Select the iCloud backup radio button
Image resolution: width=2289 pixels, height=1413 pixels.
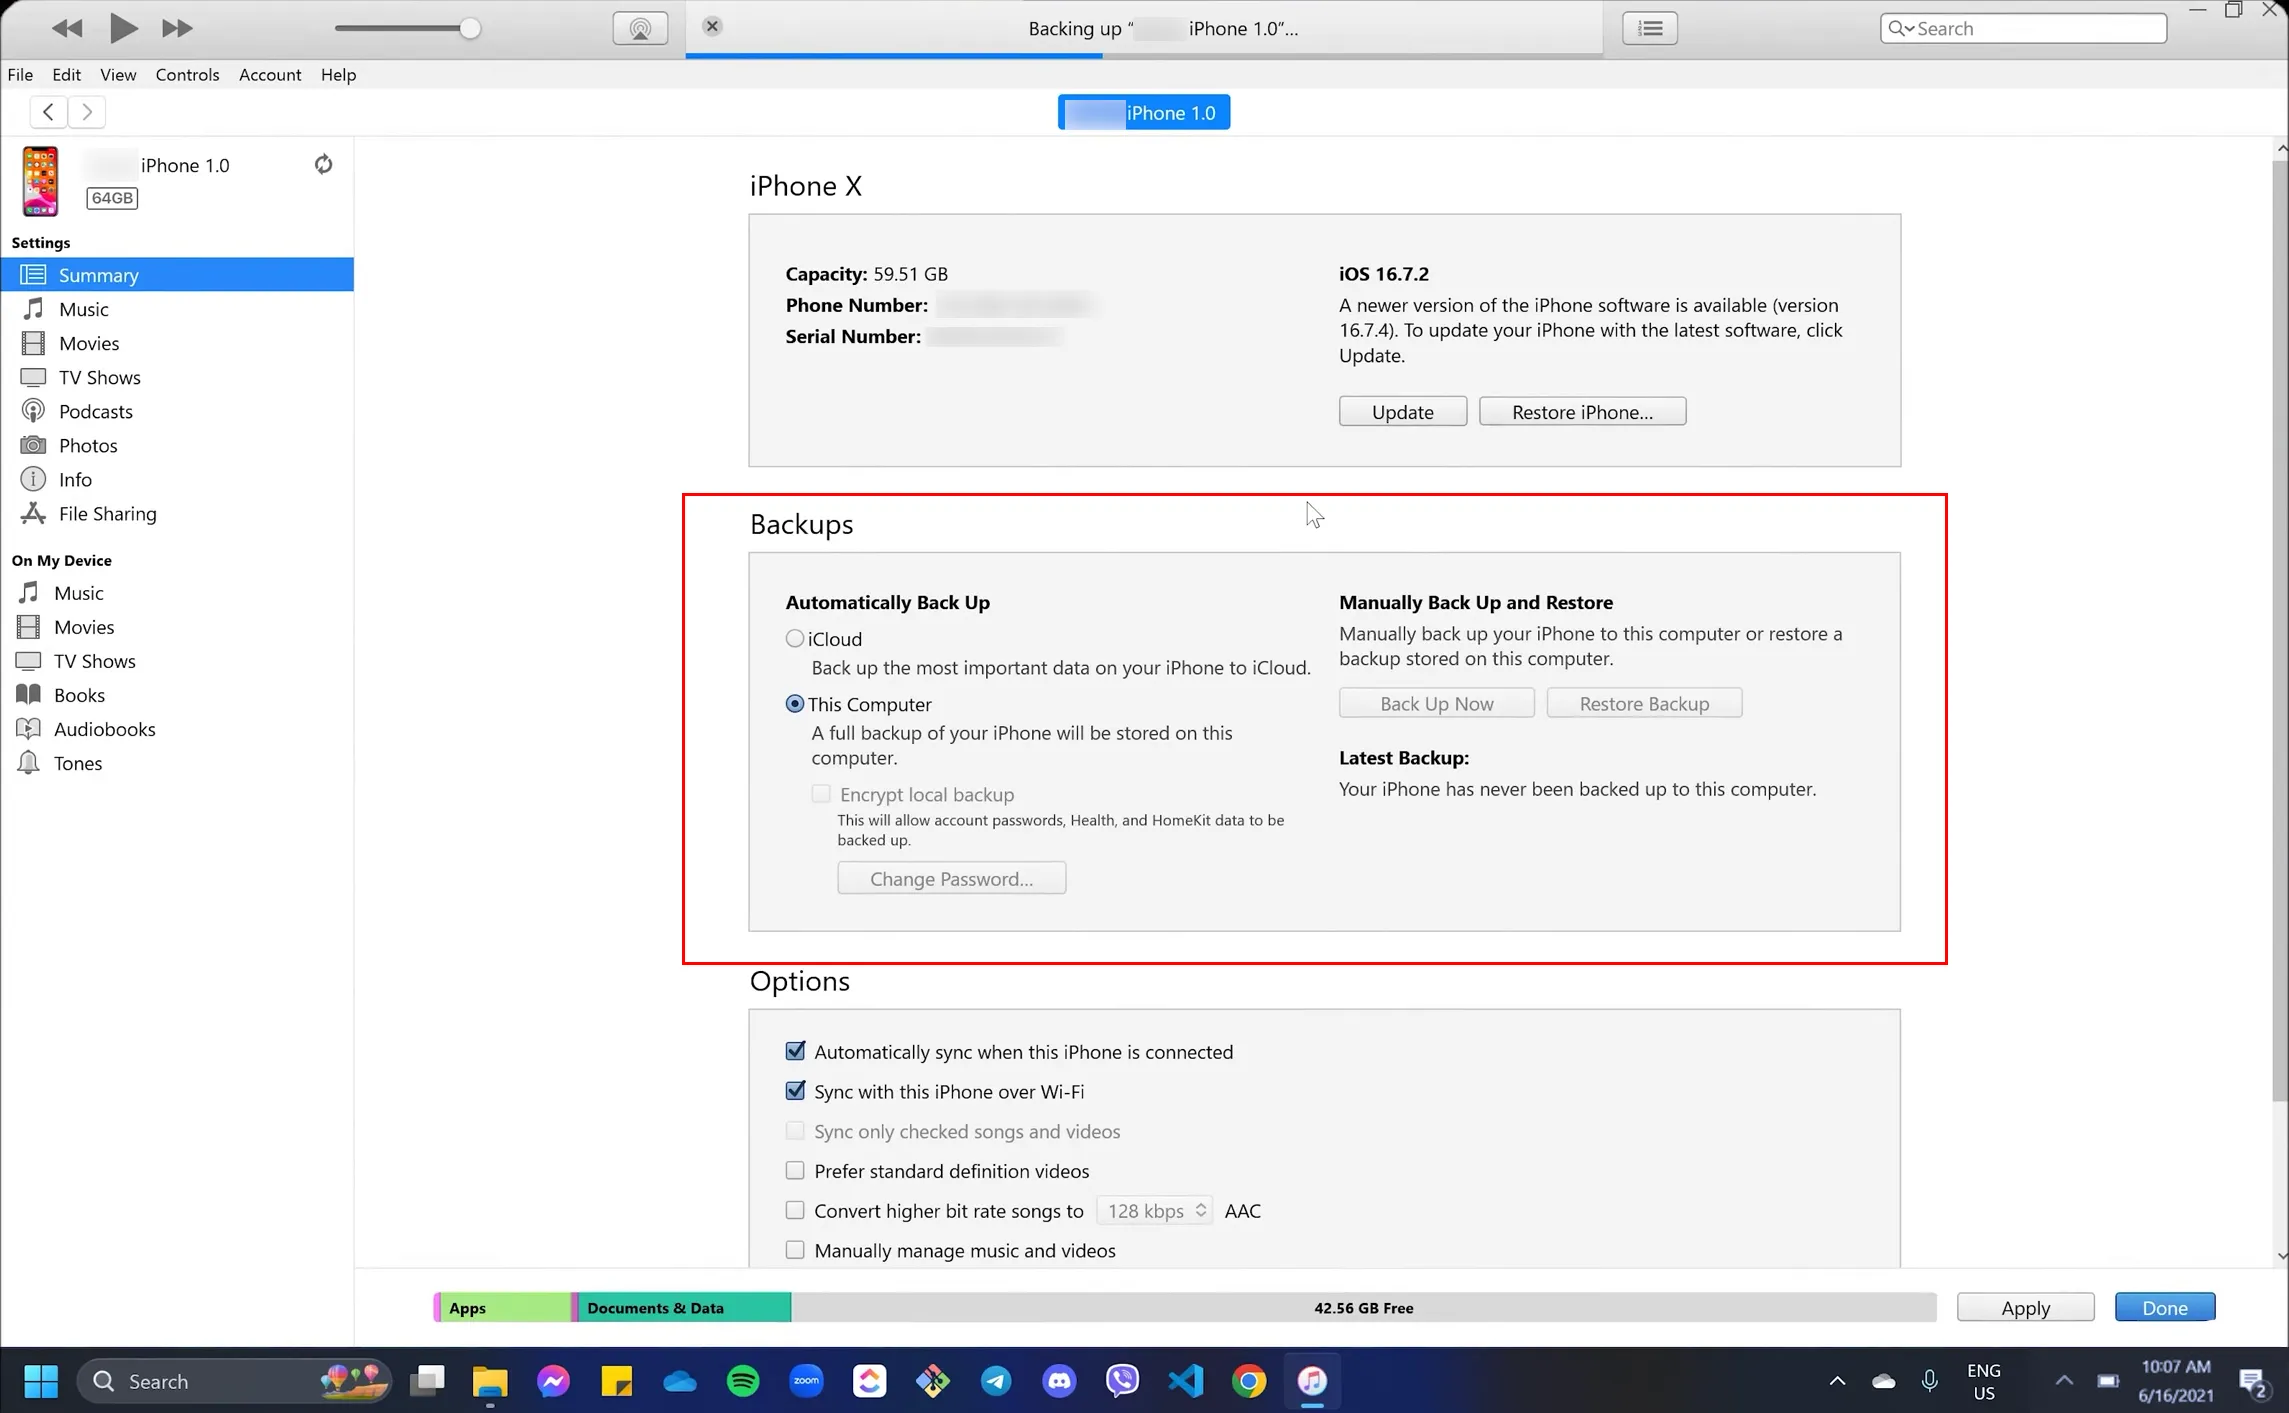tap(794, 638)
